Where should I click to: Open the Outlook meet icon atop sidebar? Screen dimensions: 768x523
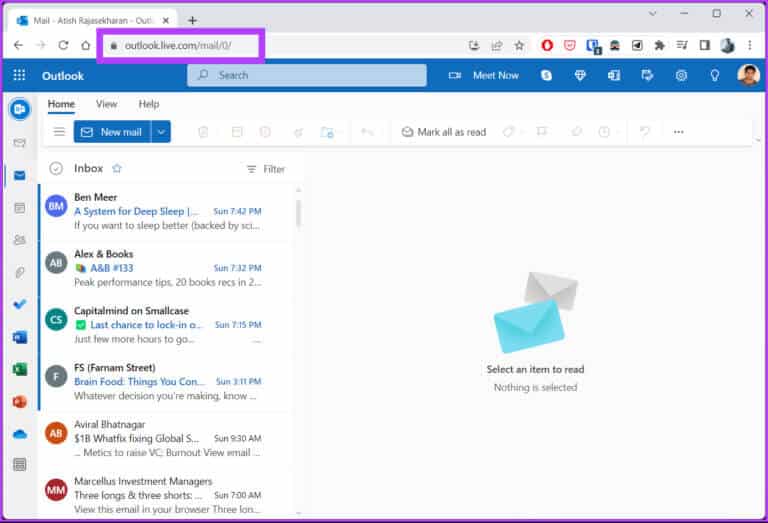[20, 109]
